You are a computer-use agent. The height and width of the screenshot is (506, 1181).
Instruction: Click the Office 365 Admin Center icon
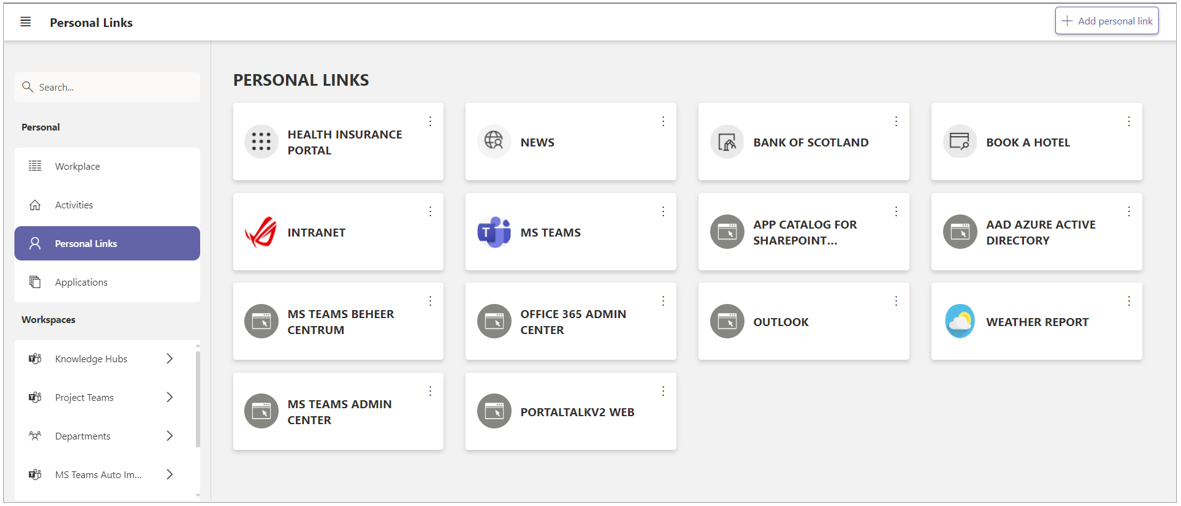click(494, 322)
